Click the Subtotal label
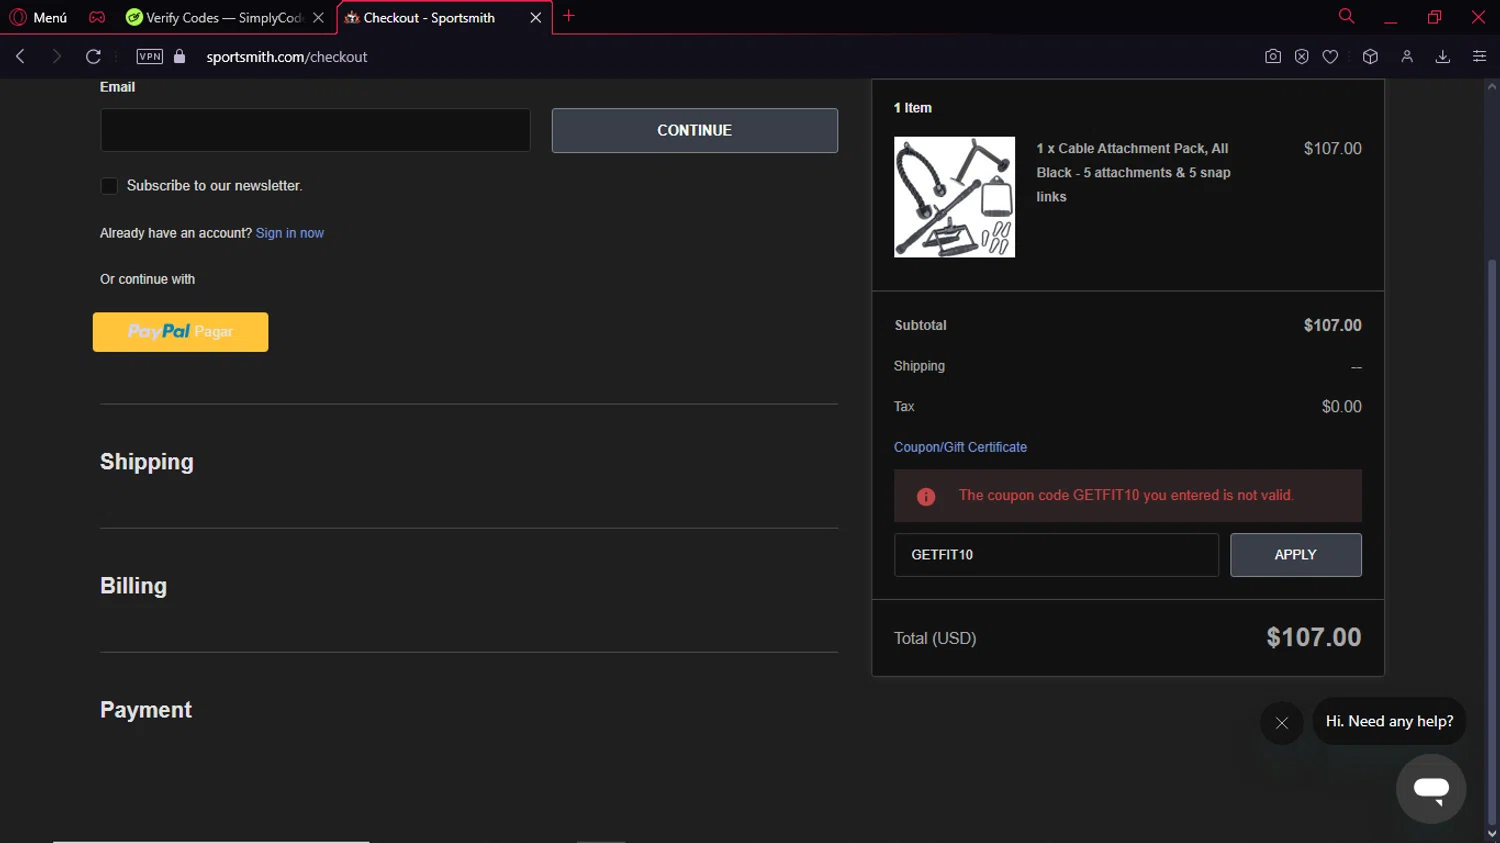This screenshot has width=1500, height=843. (920, 325)
